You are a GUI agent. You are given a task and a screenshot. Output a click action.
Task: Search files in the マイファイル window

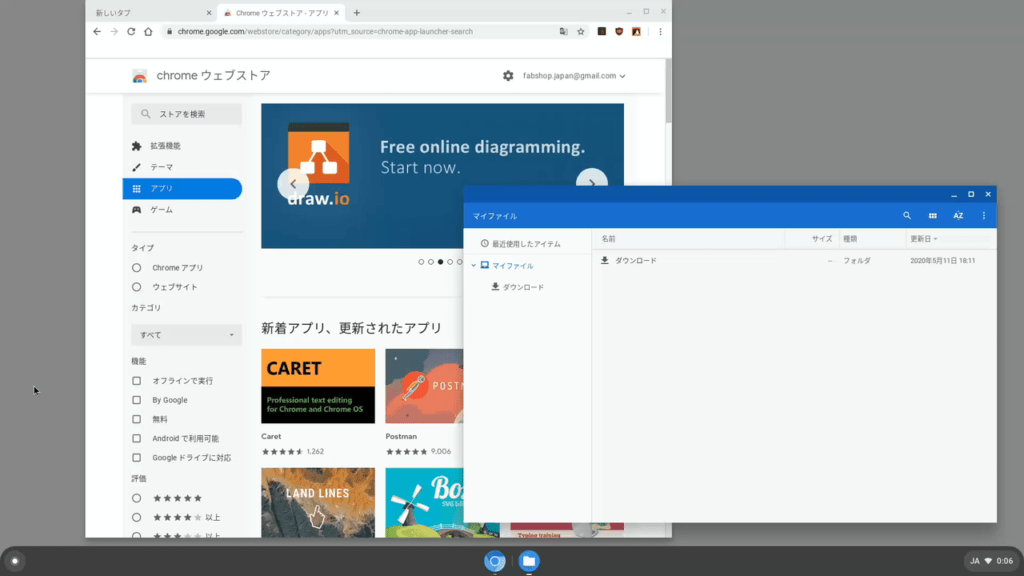[906, 216]
